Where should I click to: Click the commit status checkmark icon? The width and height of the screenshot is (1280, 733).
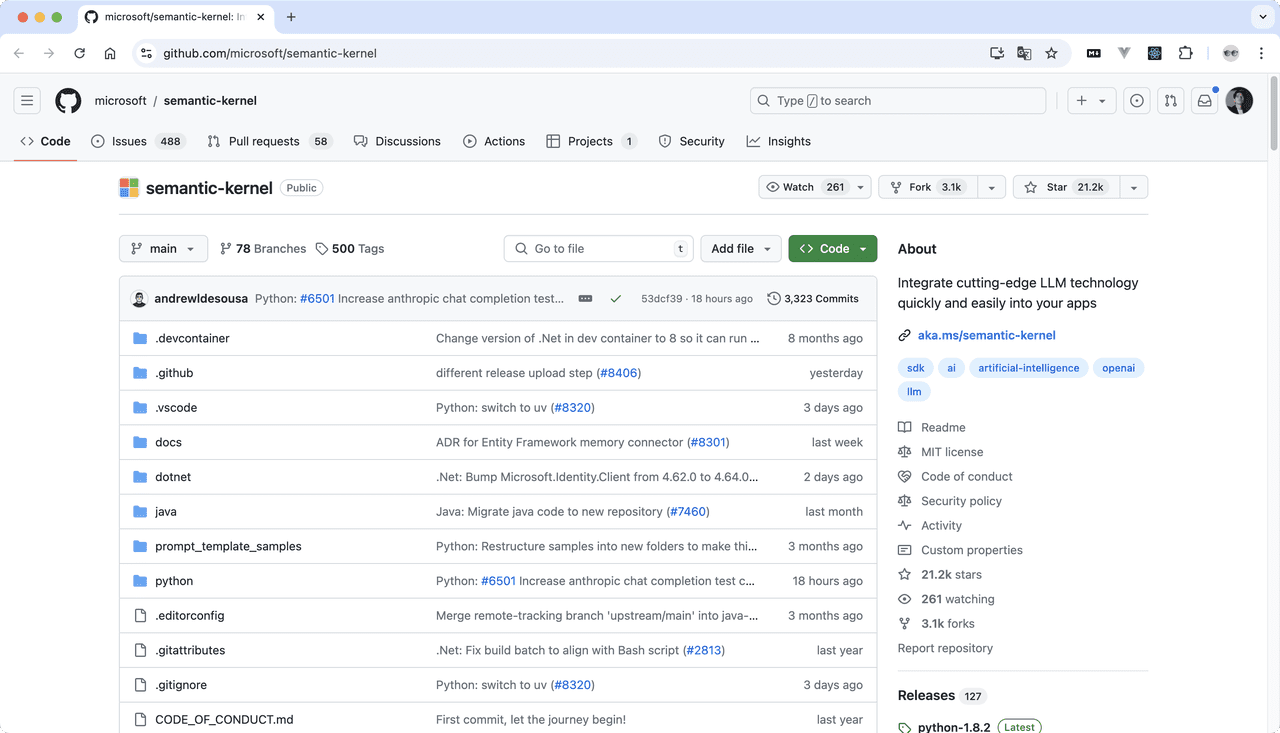[616, 299]
